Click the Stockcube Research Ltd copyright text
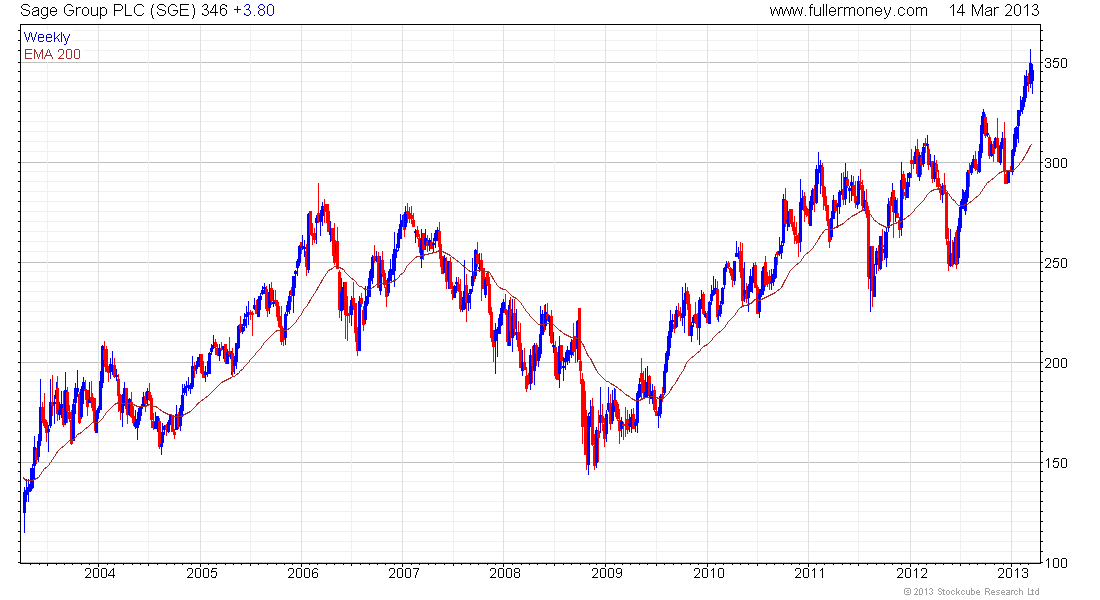This screenshot has width=1100, height=600. pos(972,592)
